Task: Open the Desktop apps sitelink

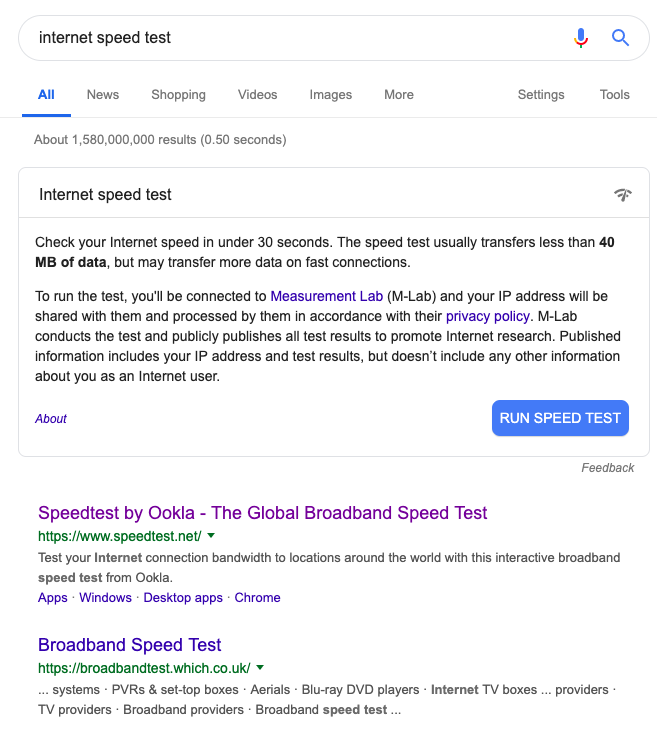Action: (x=183, y=598)
